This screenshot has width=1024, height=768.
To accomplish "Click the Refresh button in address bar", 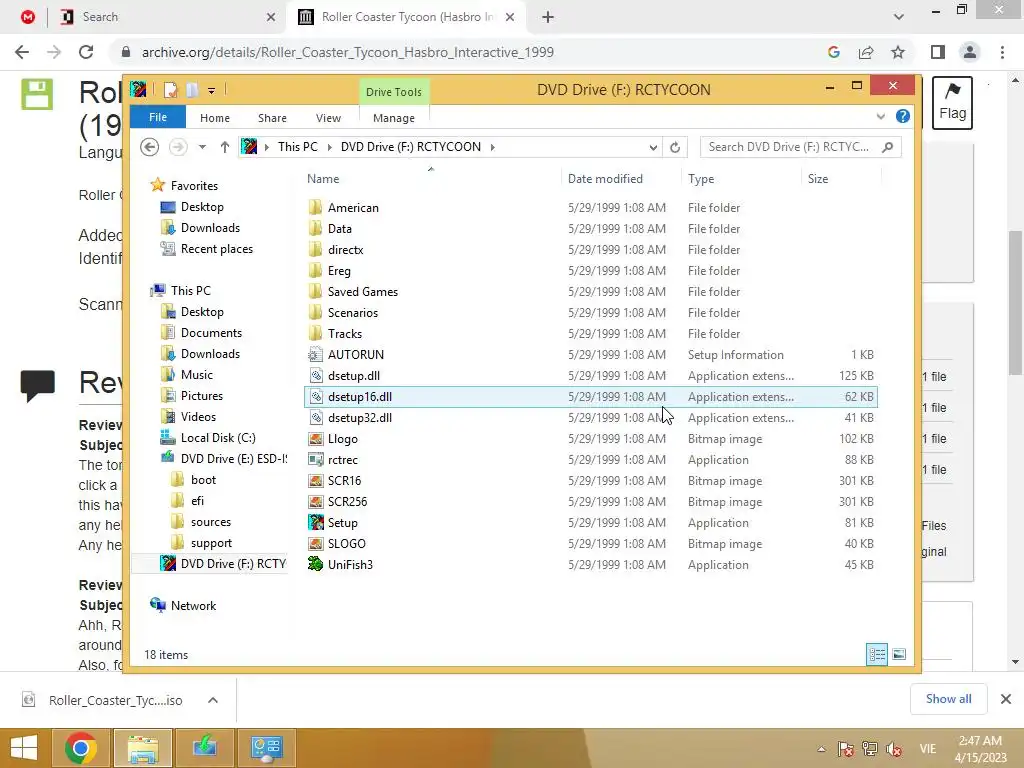I will coord(675,147).
